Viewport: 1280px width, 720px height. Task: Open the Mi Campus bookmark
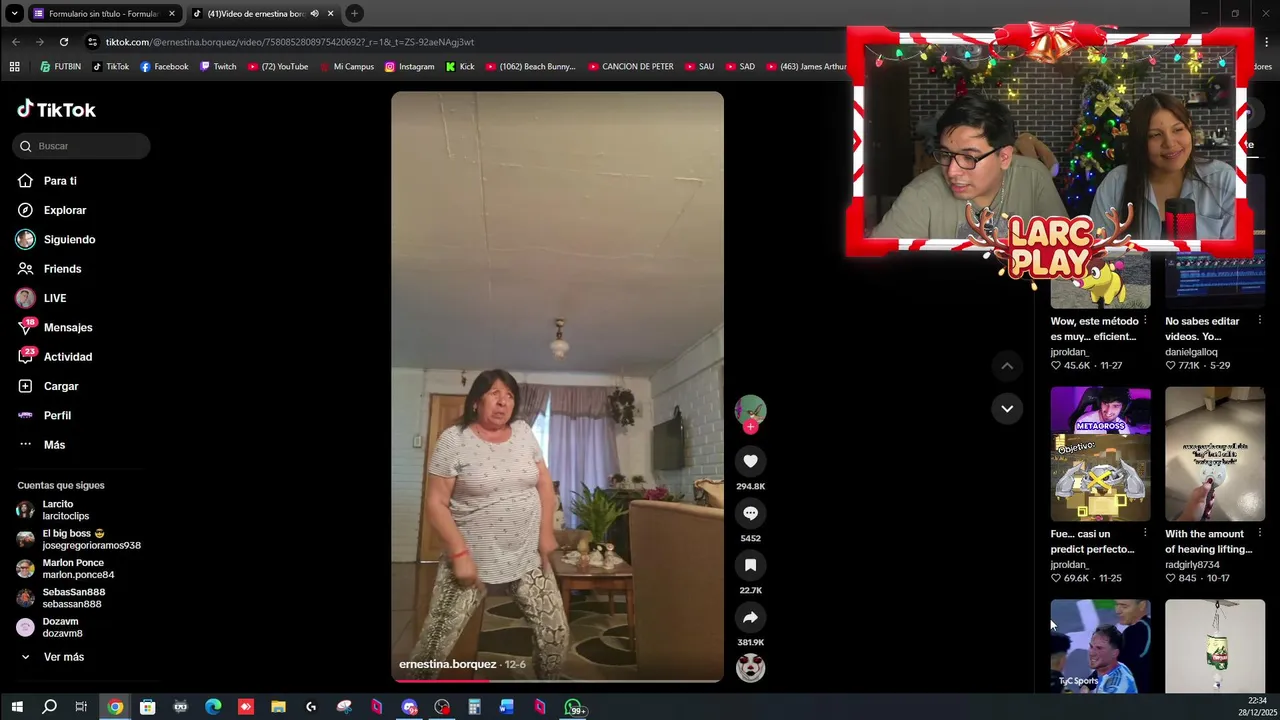tap(346, 67)
